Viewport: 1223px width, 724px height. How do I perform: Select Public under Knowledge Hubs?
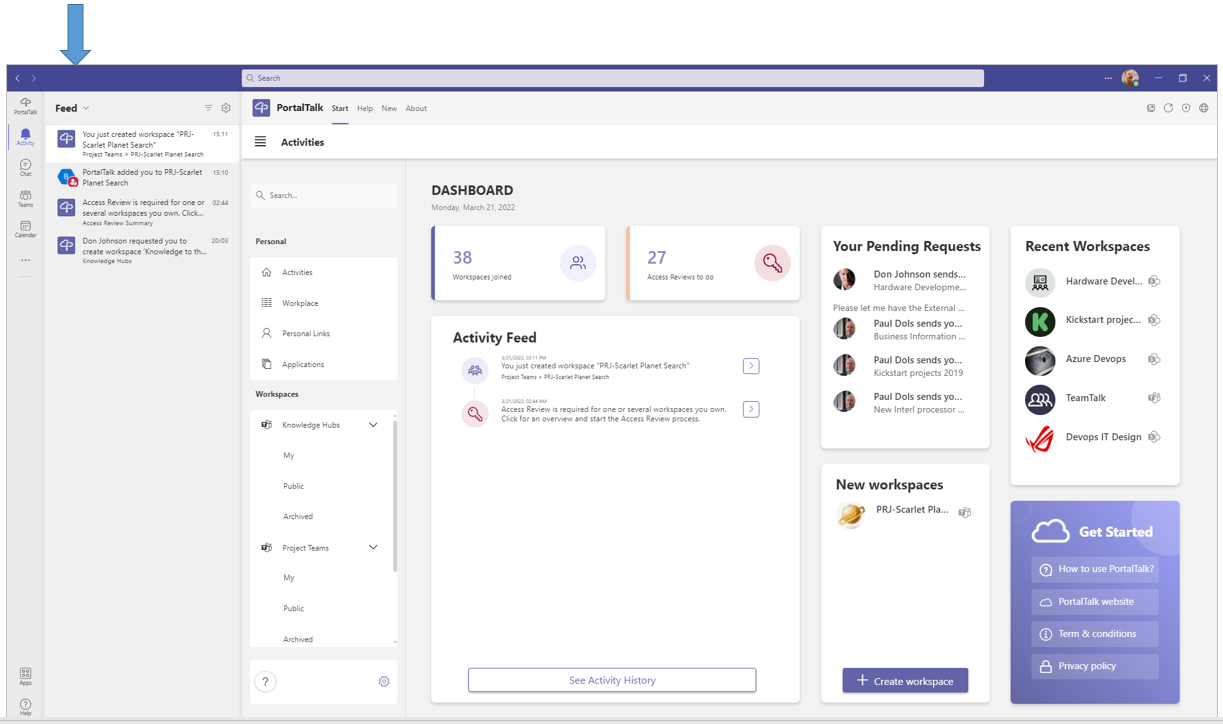coord(293,486)
